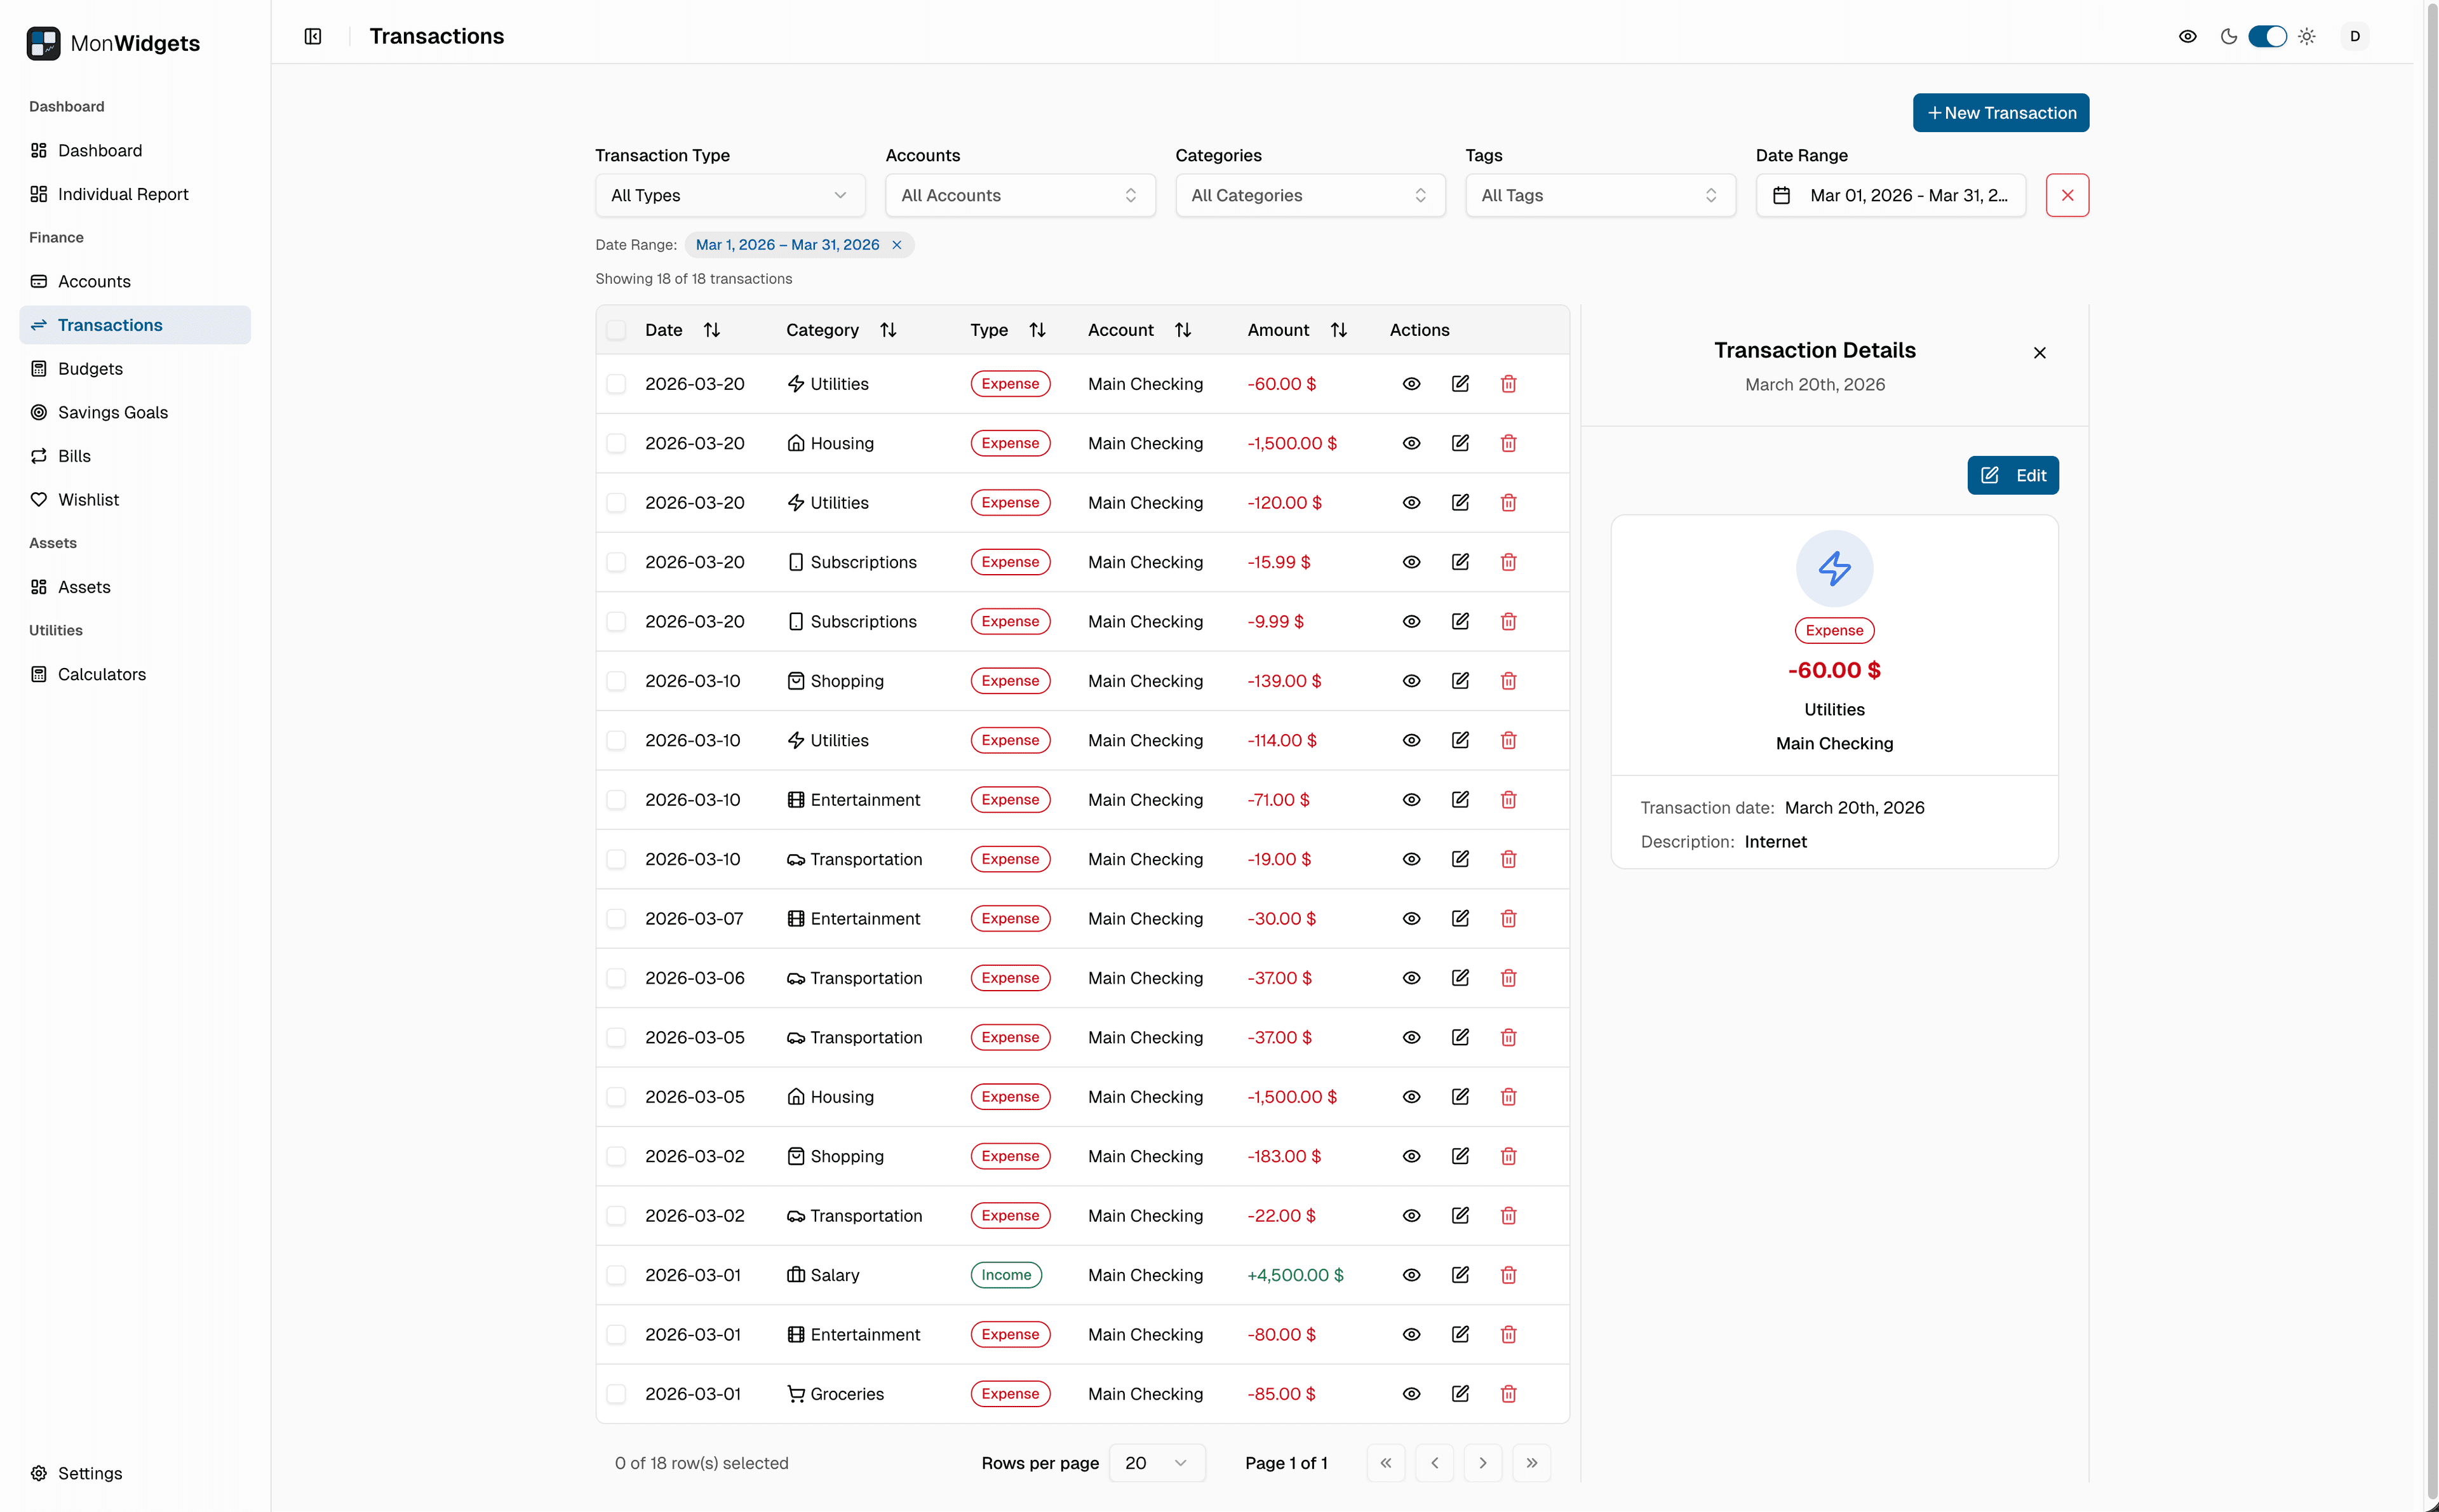Screen dimensions: 2439x1512
Task: Open Wishlist in sidebar
Action: click(x=135, y=499)
